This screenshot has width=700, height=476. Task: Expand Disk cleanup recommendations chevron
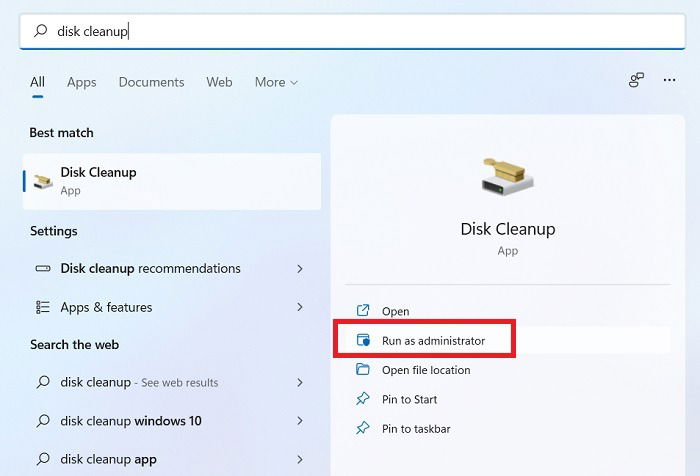300,269
